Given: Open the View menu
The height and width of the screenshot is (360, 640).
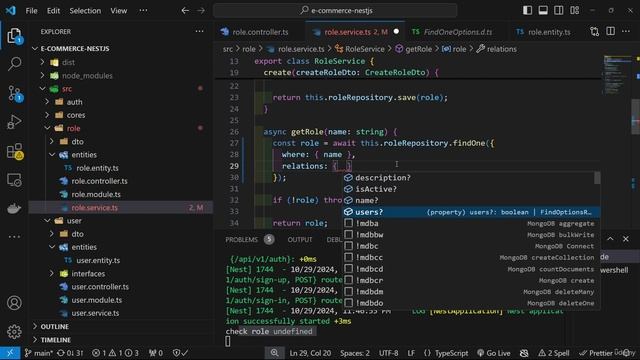Looking at the screenshot, I should (119, 11).
